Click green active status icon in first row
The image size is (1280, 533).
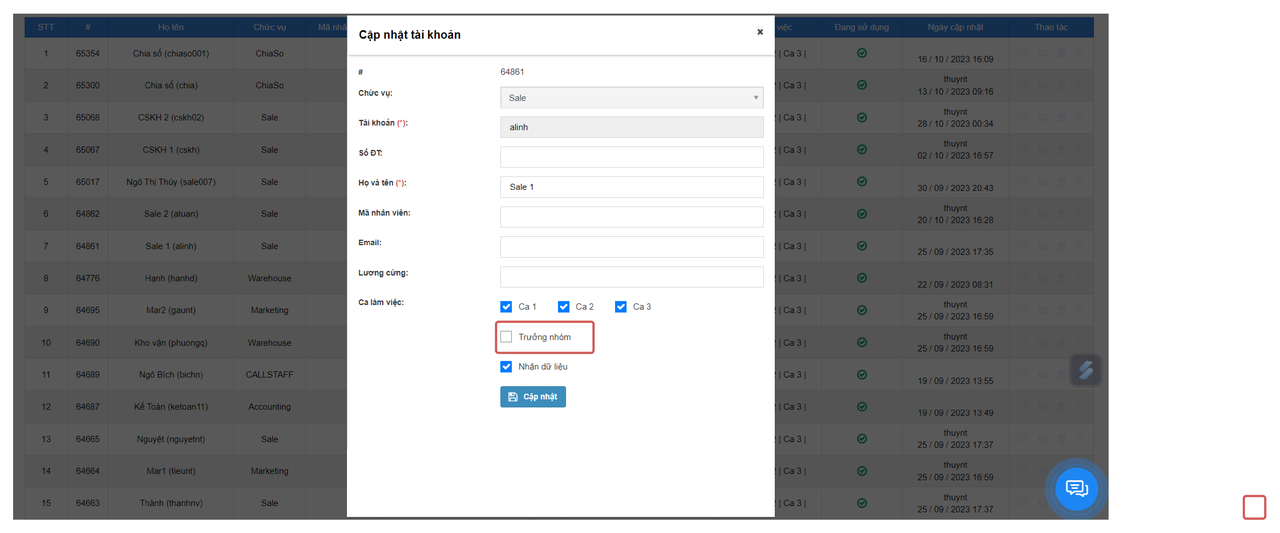pos(862,53)
